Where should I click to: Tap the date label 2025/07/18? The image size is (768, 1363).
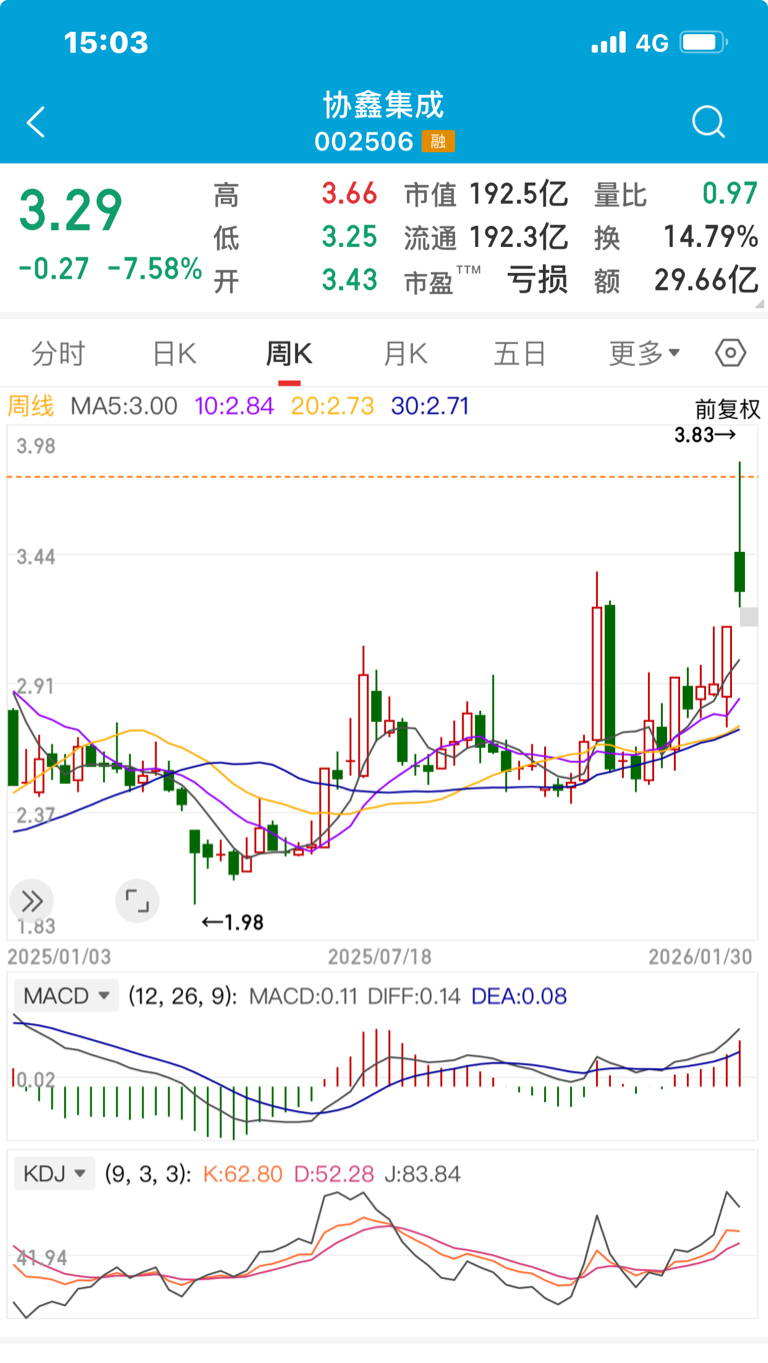point(380,957)
